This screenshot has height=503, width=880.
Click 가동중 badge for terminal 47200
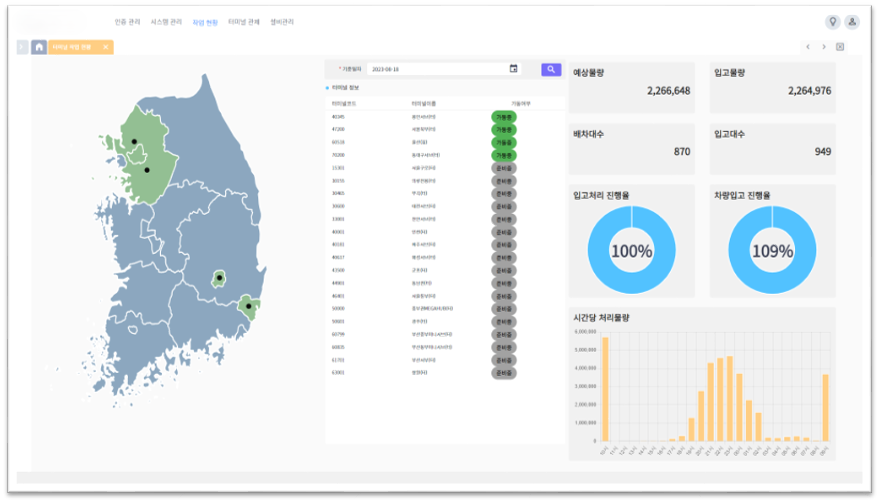tap(504, 130)
